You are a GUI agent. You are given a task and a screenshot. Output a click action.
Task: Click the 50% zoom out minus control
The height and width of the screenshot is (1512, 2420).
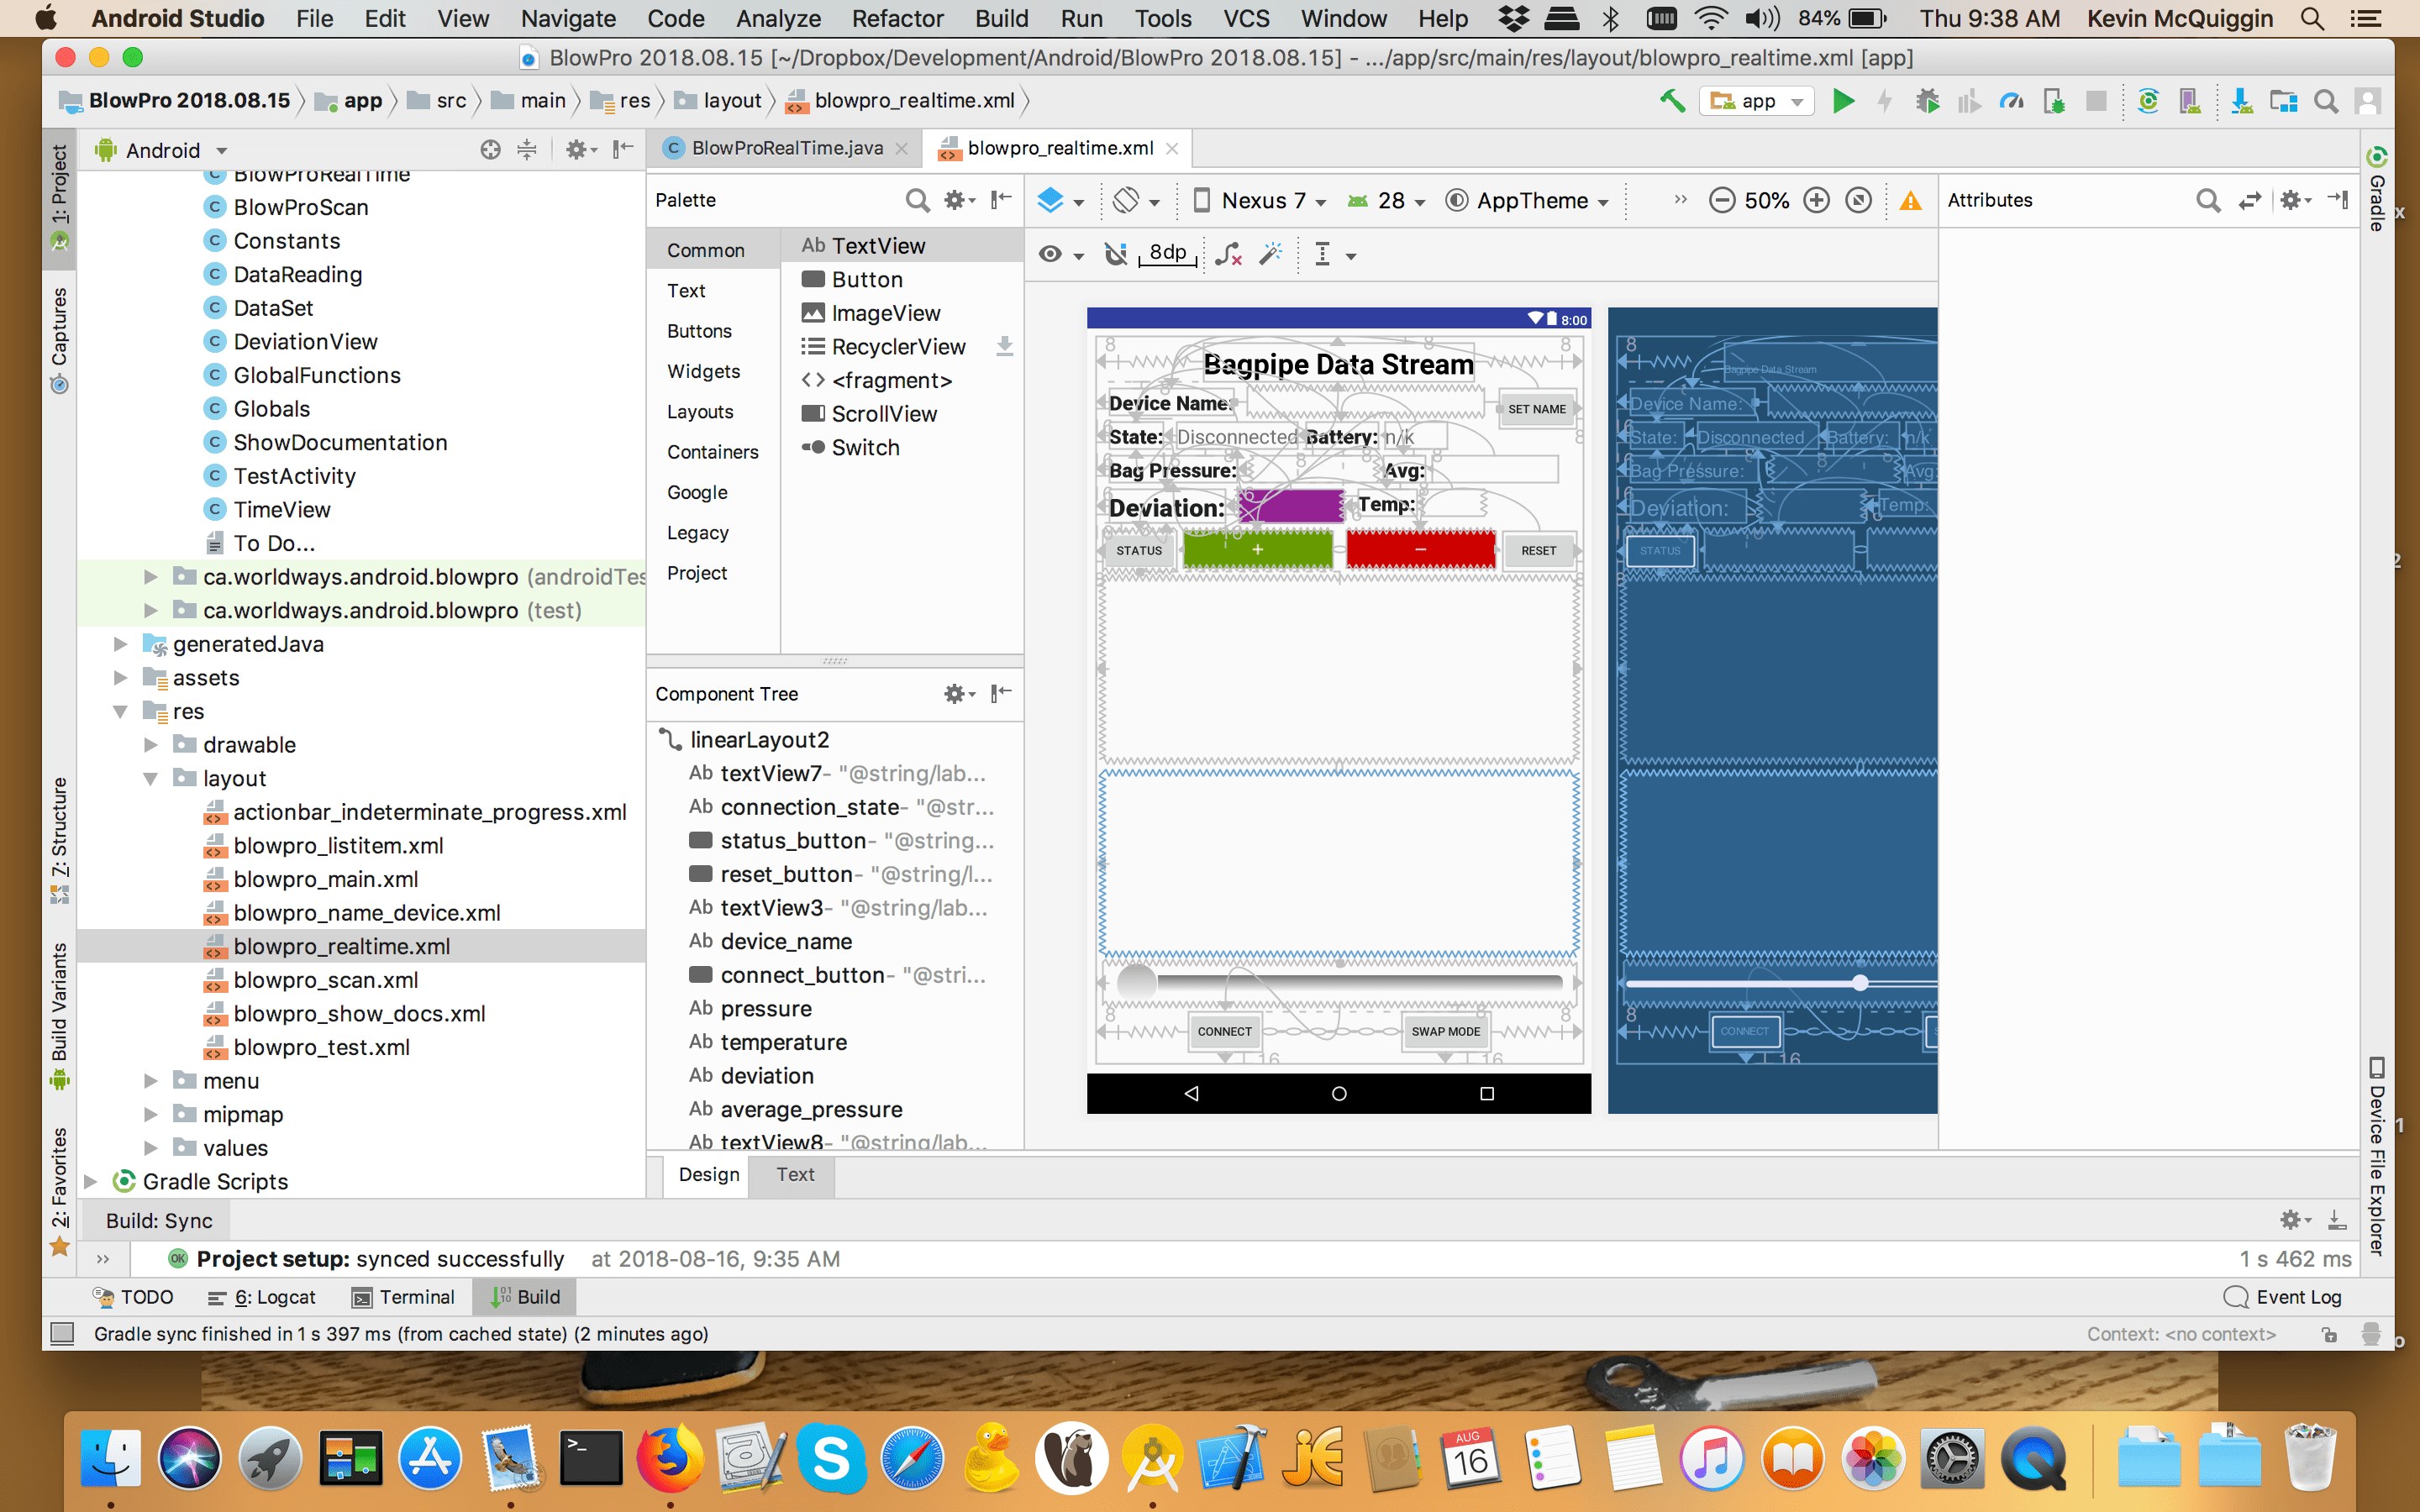(1722, 200)
